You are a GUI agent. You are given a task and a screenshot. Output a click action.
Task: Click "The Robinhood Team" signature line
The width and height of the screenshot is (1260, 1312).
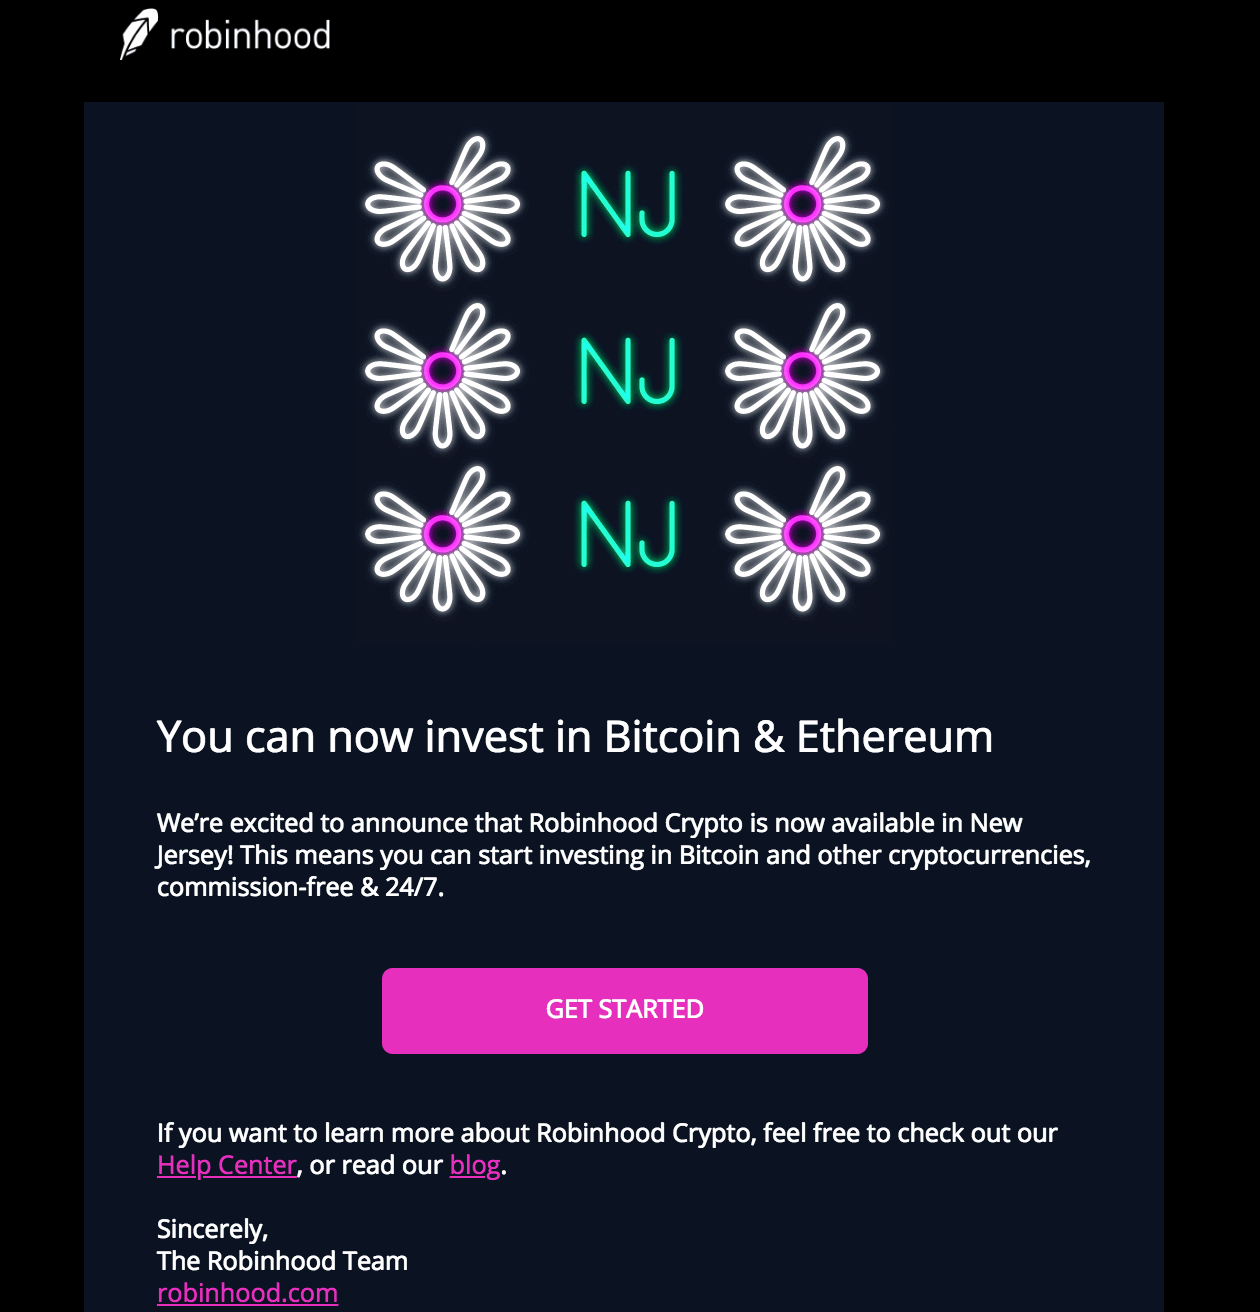[282, 1261]
